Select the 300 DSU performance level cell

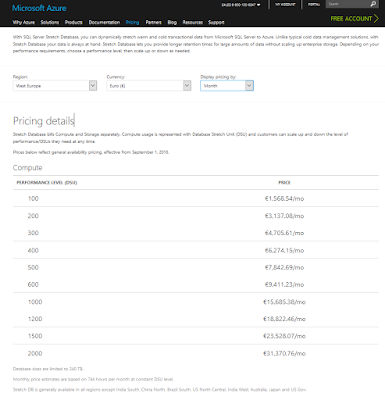[33, 233]
